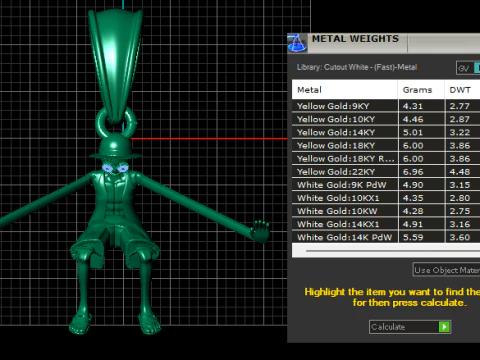Select the Yellow Gold:10KY row
This screenshot has height=360, width=480.
(386, 119)
